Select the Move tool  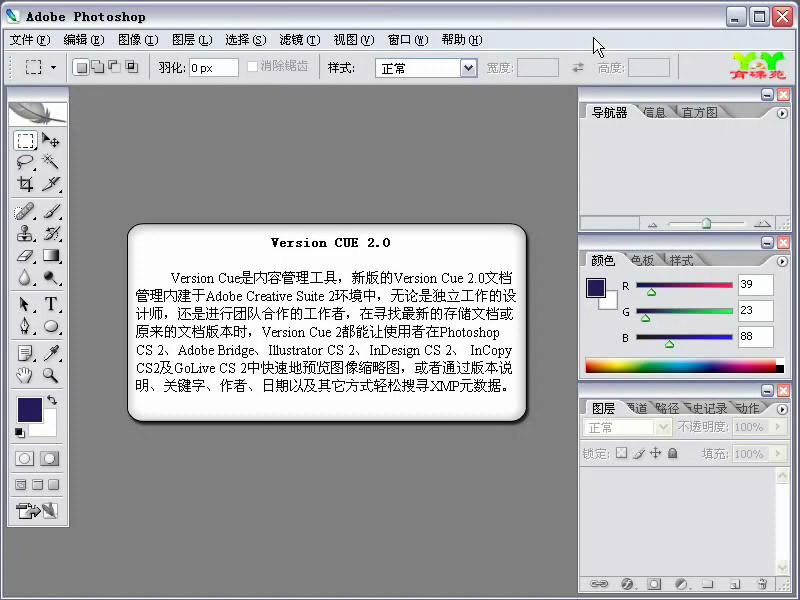pos(51,140)
